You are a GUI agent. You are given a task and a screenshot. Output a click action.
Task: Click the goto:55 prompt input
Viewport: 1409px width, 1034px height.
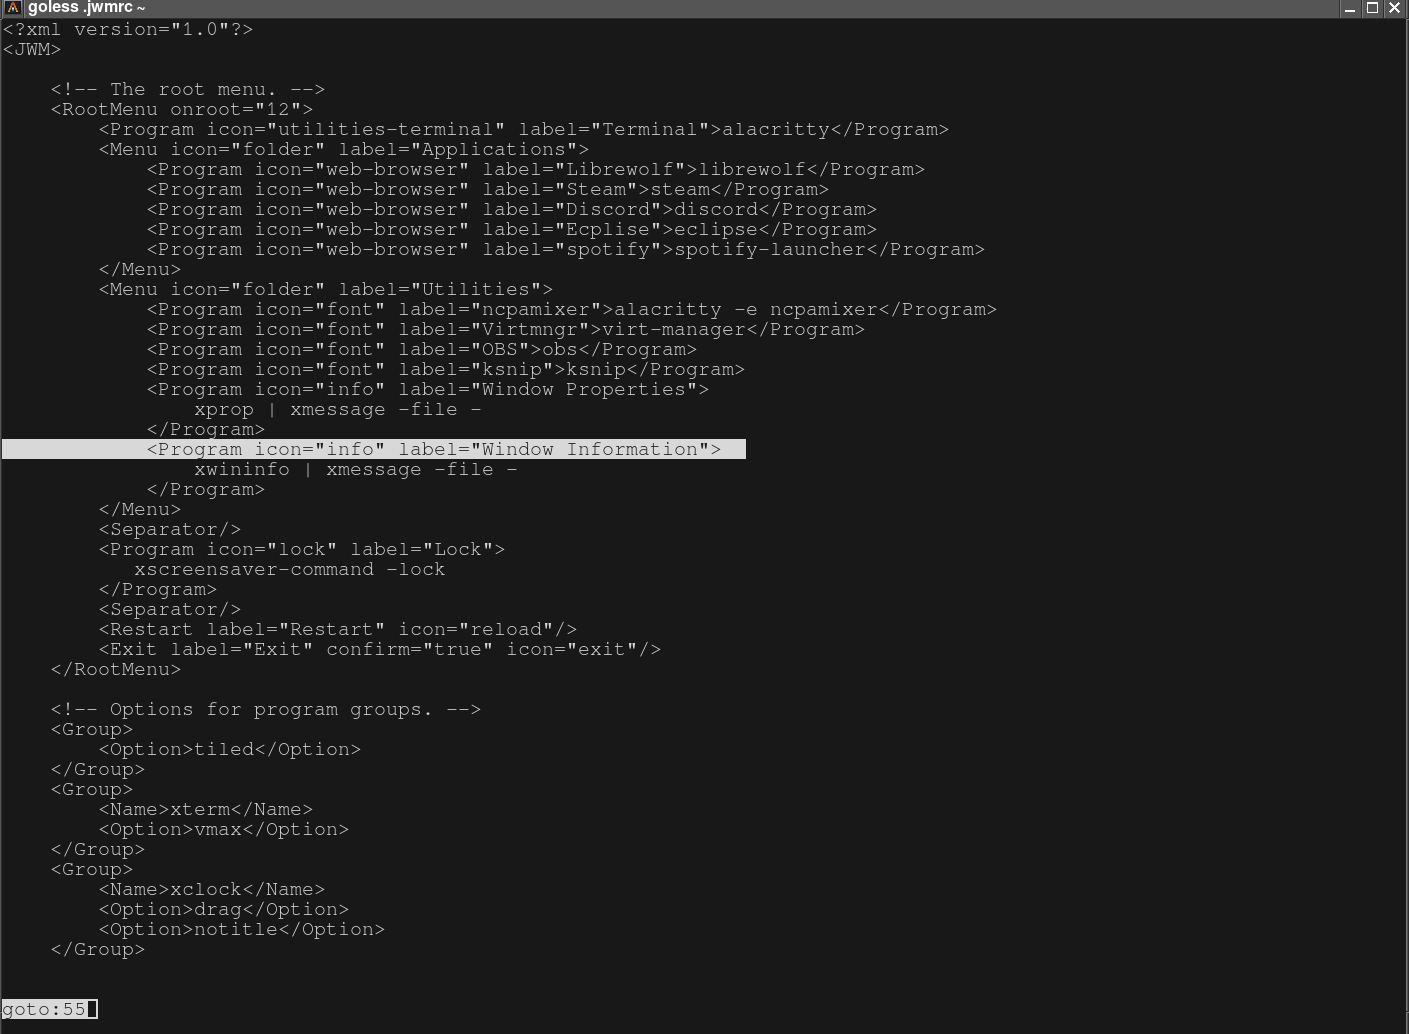click(x=50, y=1009)
